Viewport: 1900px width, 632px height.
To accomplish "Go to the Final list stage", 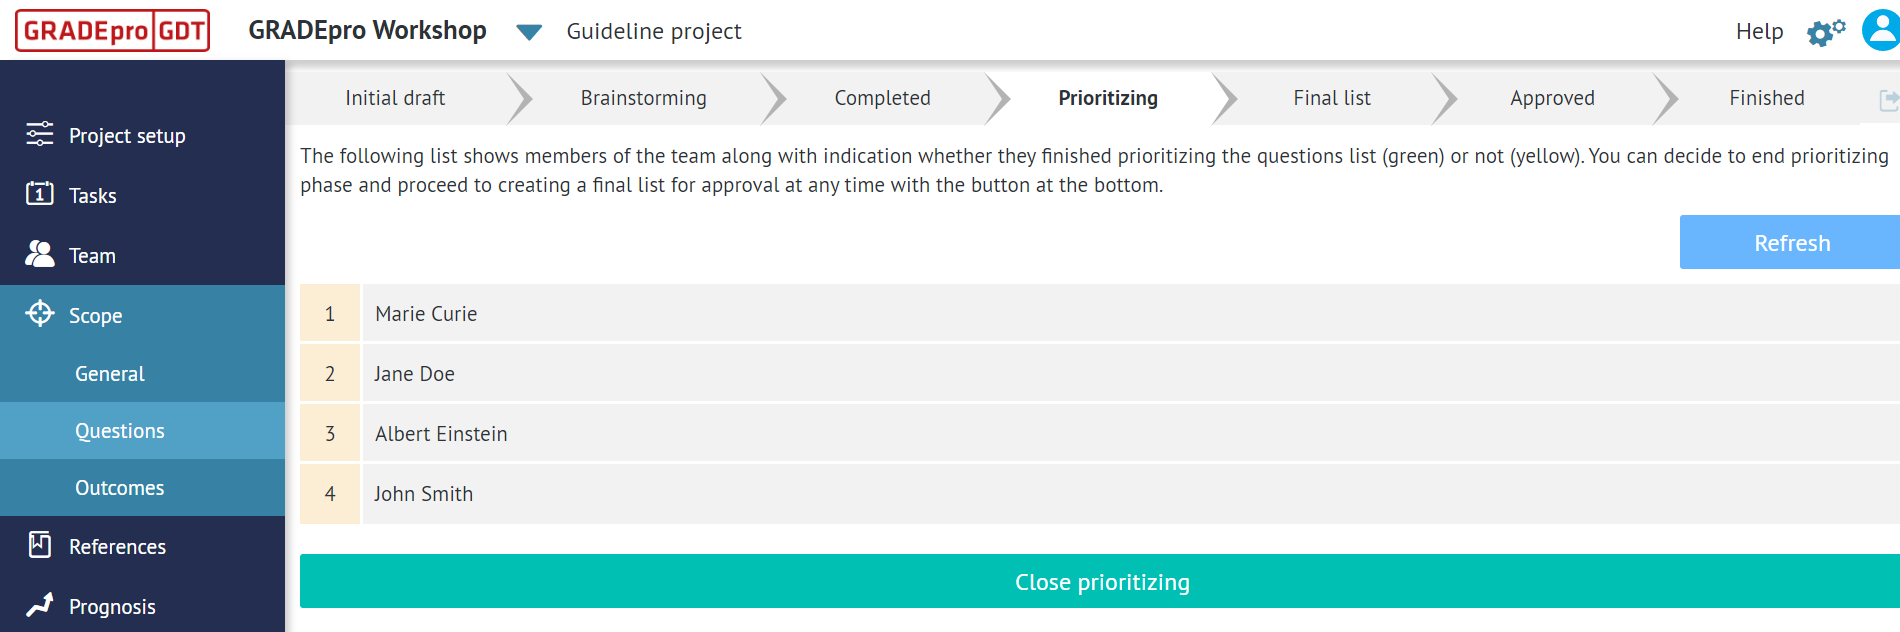I will click(x=1332, y=98).
